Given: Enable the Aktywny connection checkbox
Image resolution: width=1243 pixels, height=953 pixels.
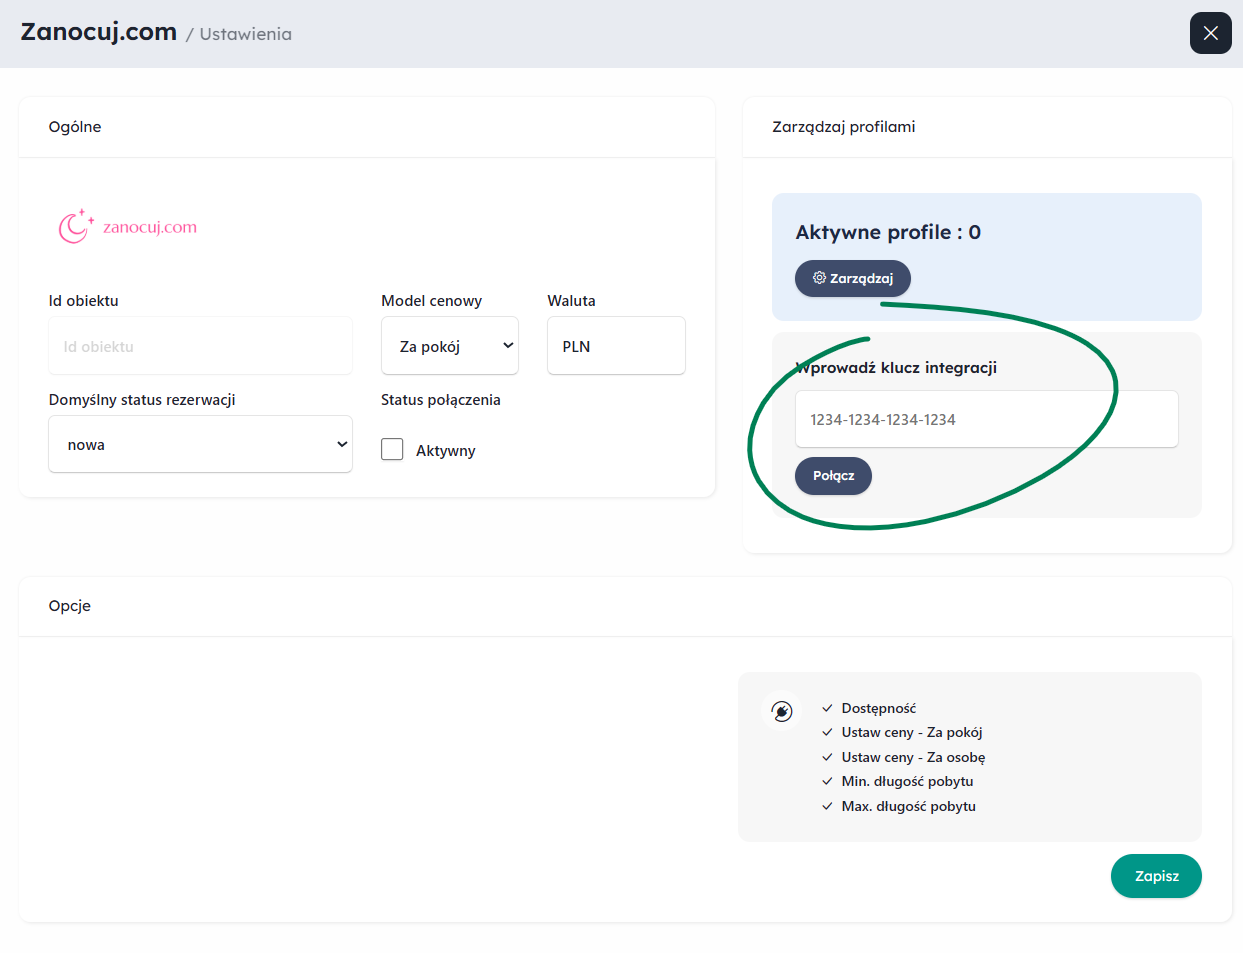Looking at the screenshot, I should (x=392, y=449).
